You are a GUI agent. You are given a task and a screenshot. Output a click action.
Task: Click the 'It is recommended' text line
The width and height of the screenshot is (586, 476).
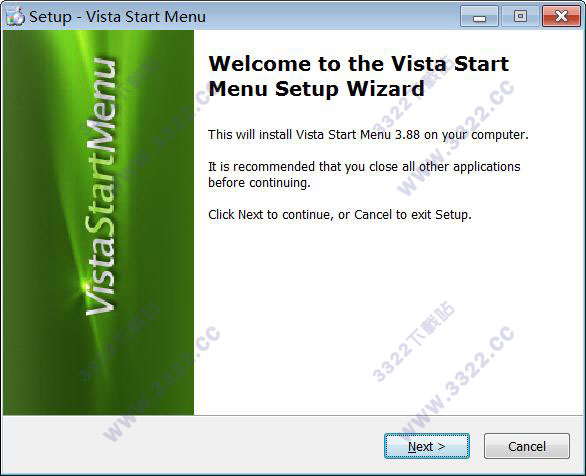point(364,167)
